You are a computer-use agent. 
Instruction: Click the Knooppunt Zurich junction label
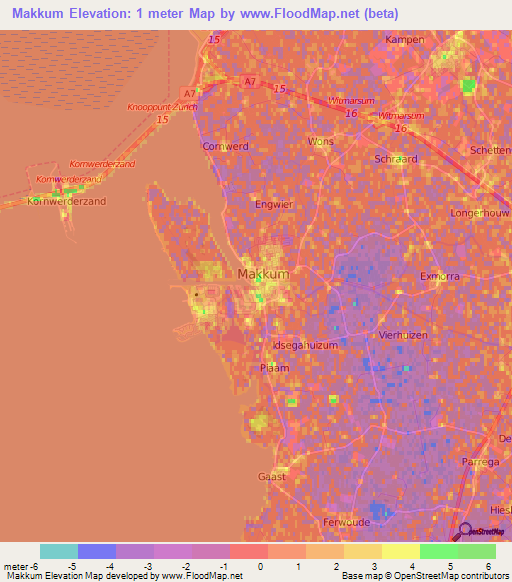pyautogui.click(x=162, y=107)
